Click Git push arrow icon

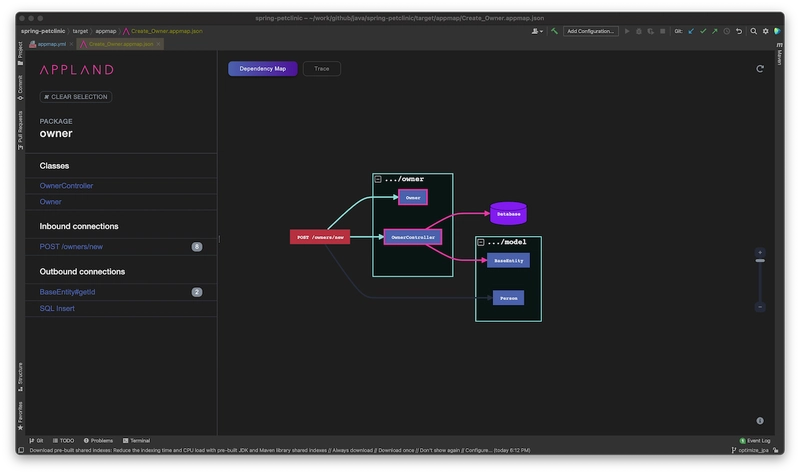(x=714, y=31)
